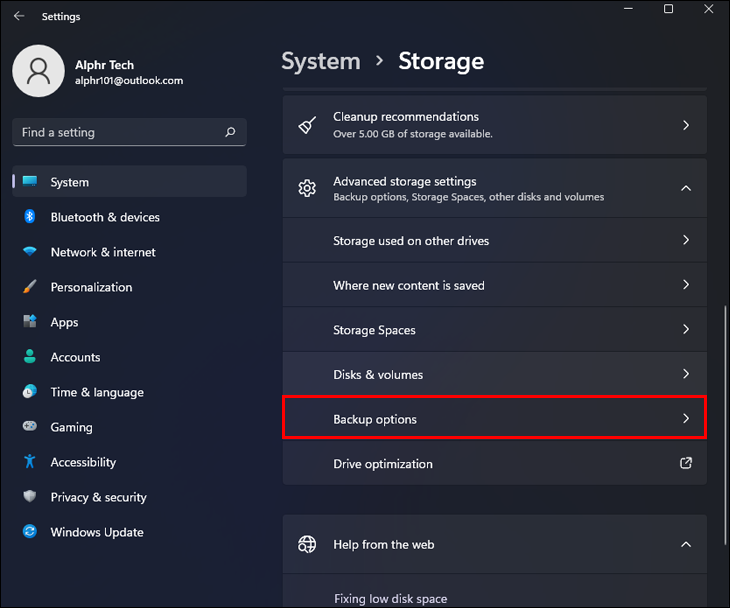Screen dimensions: 730x608
Task: Select System in the sidebar
Action: click(x=70, y=182)
